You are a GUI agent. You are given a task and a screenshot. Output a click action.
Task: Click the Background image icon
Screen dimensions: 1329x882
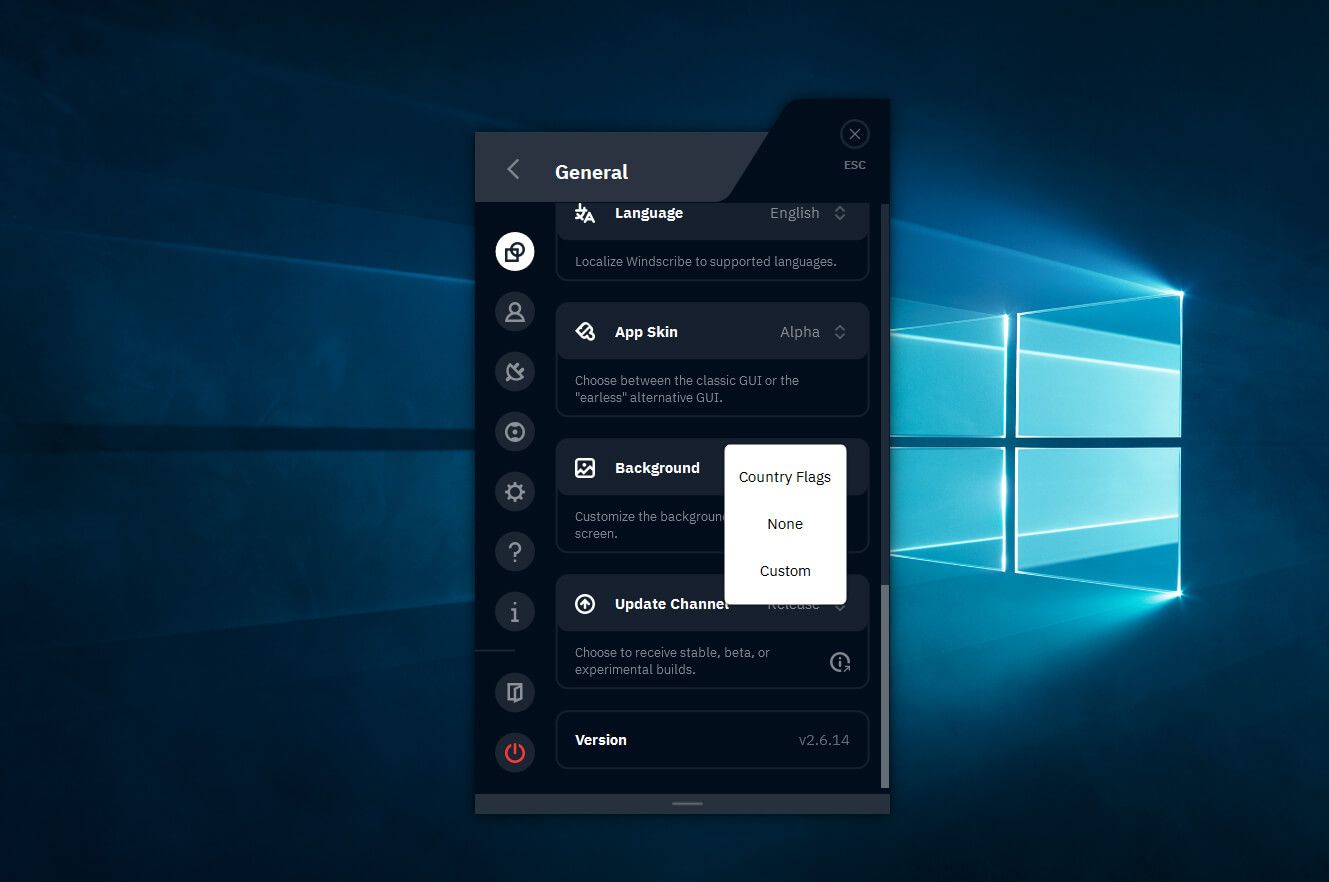pos(585,468)
